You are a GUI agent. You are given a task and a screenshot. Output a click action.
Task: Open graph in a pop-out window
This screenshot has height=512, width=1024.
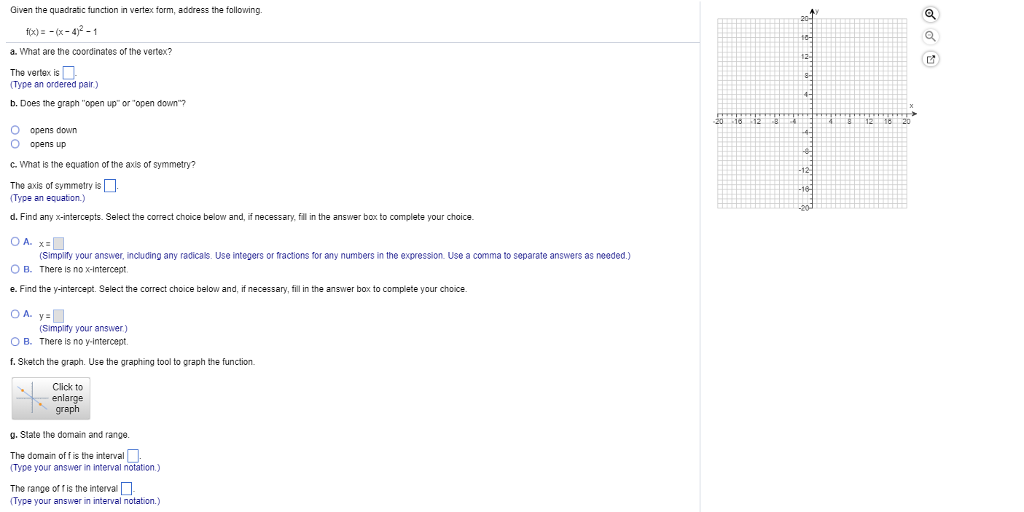[x=931, y=59]
